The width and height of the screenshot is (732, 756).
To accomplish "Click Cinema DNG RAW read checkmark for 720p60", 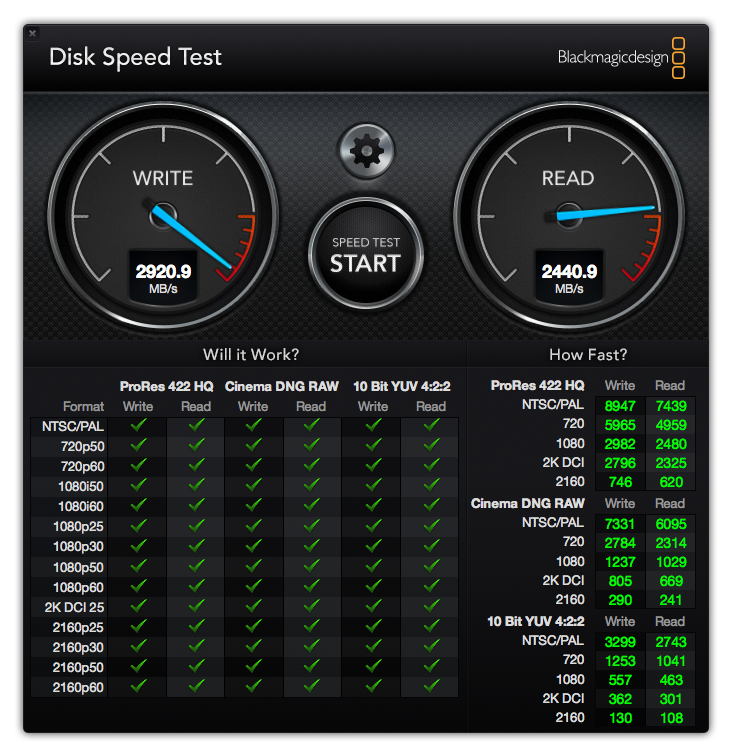I will [312, 465].
